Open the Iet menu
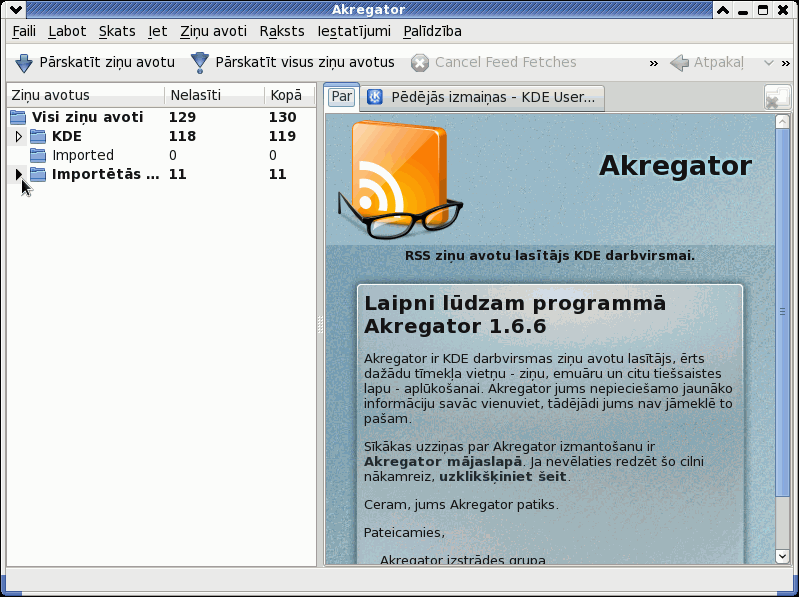Screen dimensions: 799x597 (x=157, y=32)
